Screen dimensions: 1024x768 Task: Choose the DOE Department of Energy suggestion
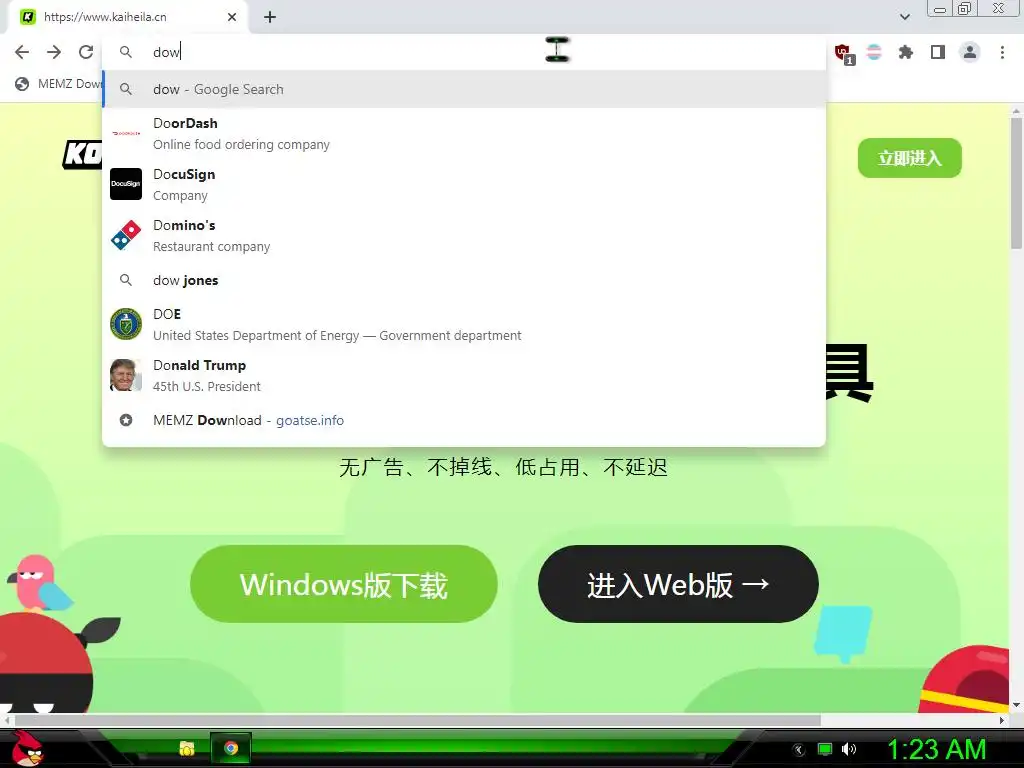point(464,324)
